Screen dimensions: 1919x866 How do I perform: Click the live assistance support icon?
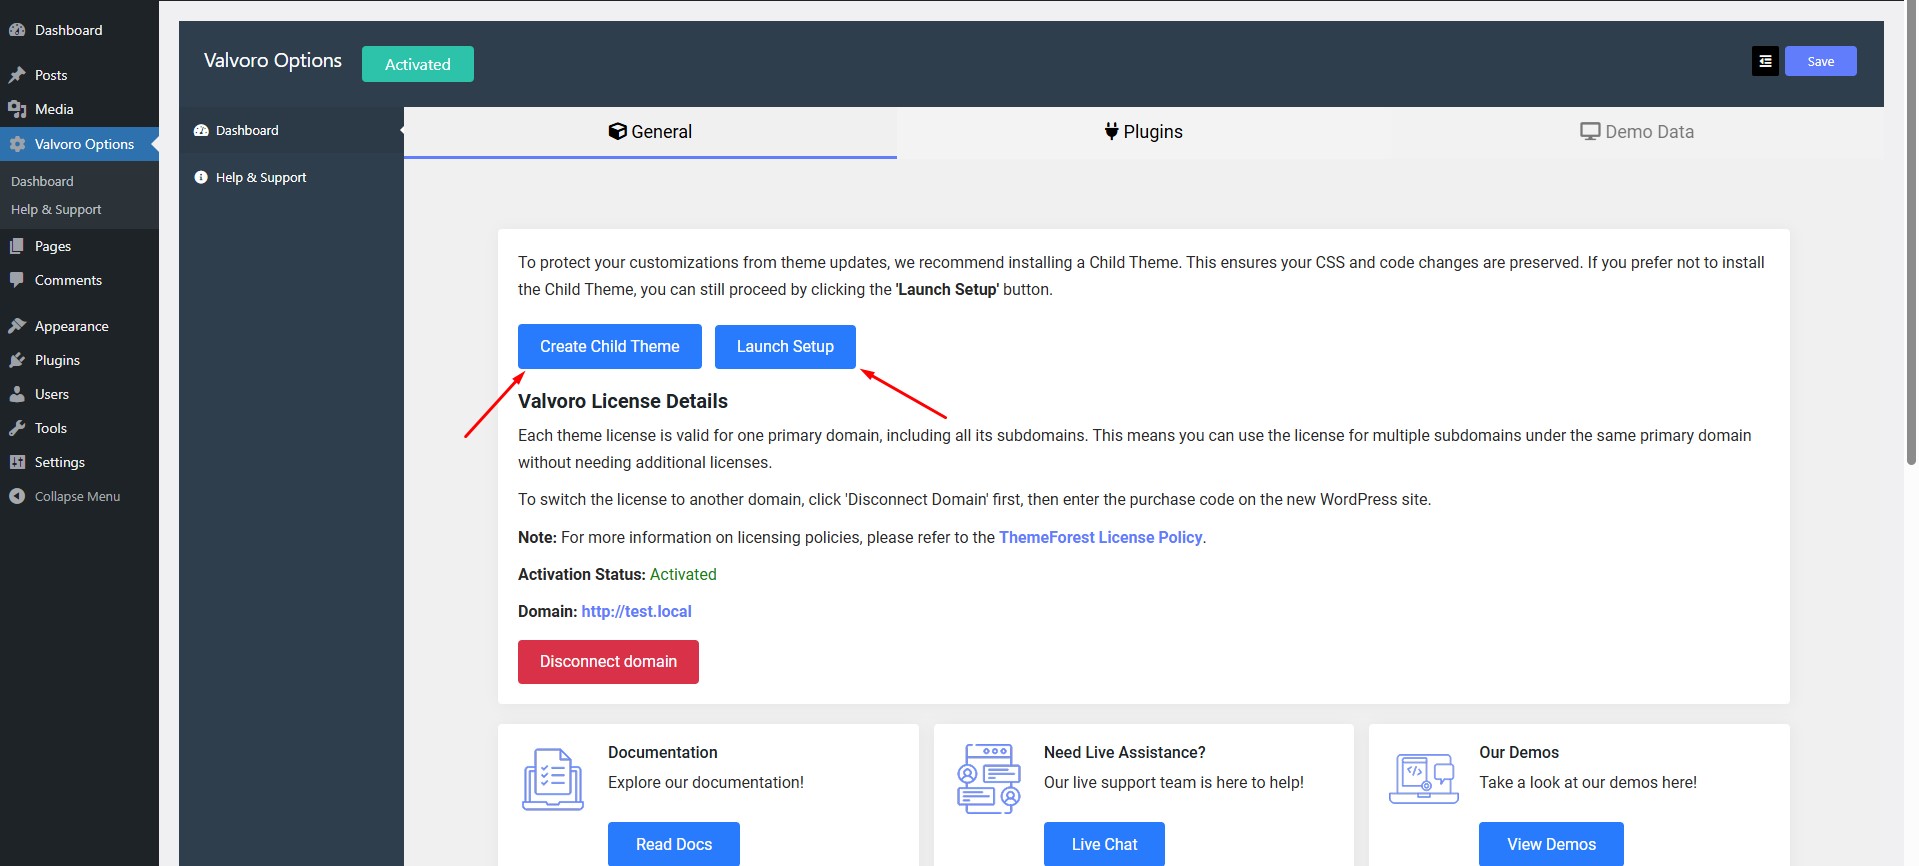[x=988, y=779]
